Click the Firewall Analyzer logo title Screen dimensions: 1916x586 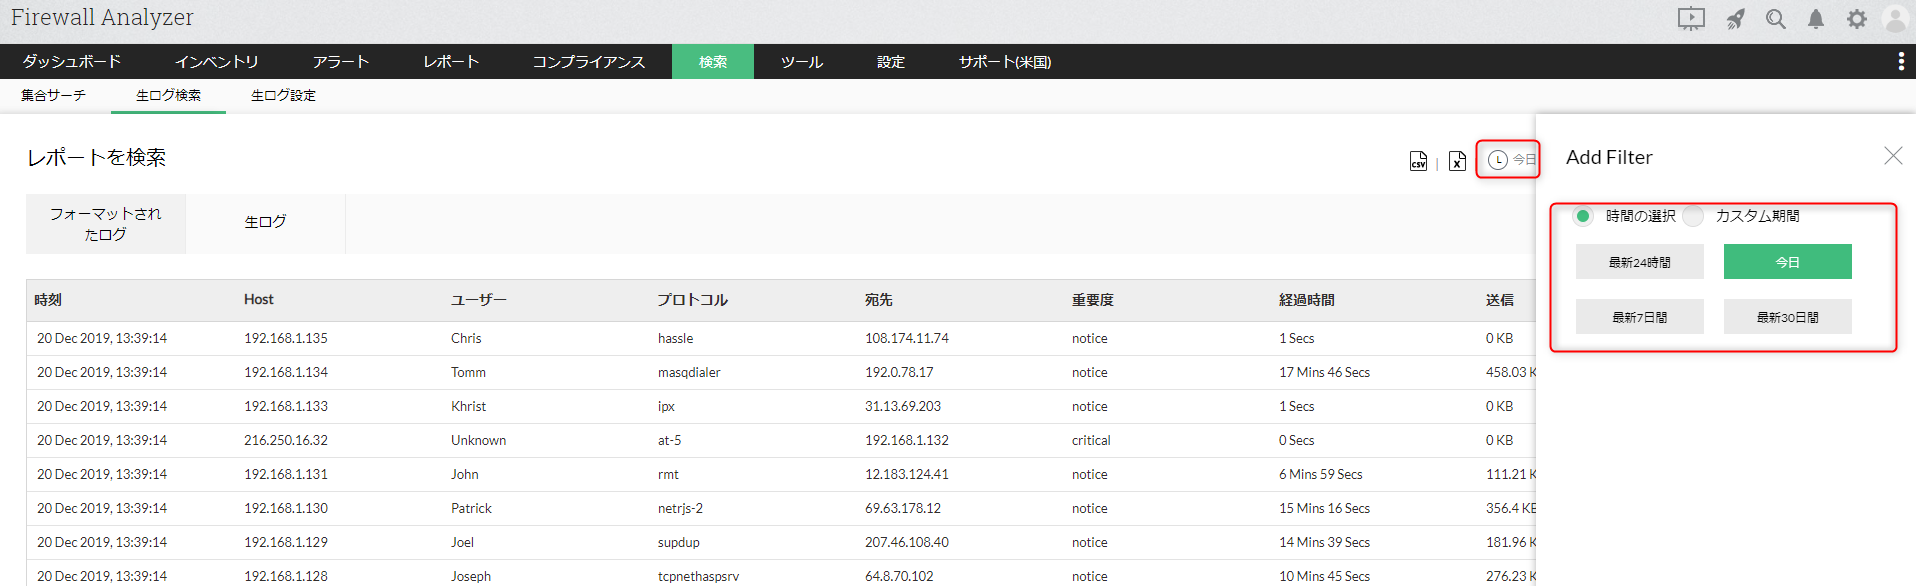102,18
